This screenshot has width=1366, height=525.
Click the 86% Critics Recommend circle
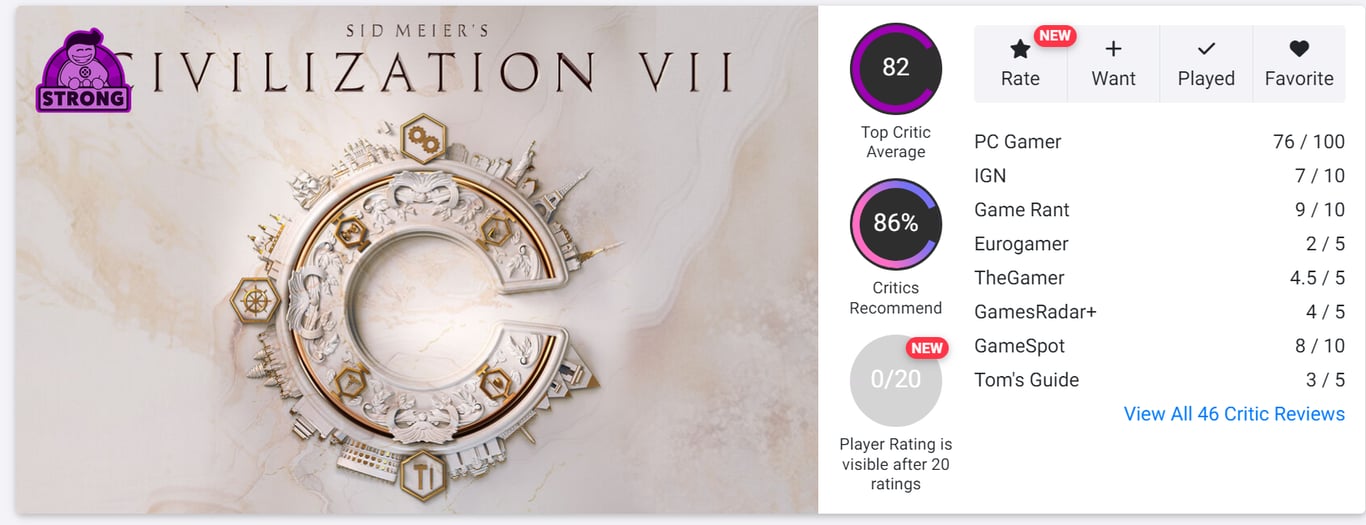click(895, 223)
